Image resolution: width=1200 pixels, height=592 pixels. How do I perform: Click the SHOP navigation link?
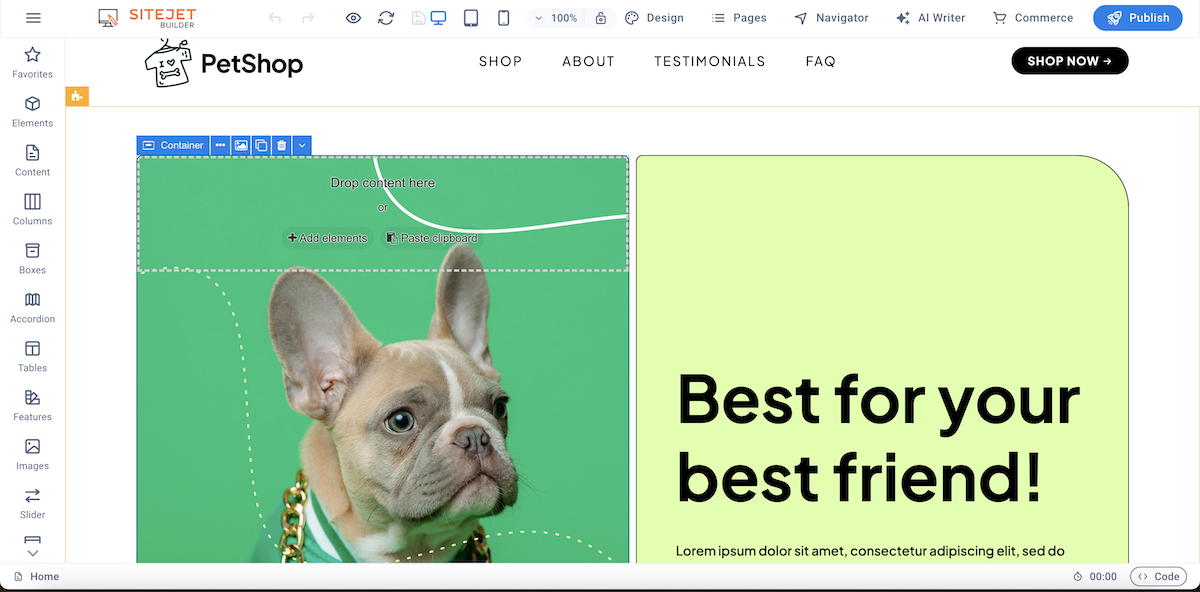500,61
